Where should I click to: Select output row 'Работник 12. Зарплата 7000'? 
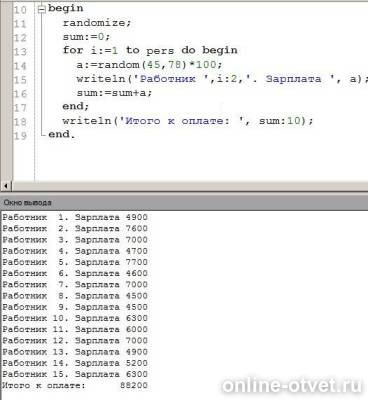[x=75, y=341]
